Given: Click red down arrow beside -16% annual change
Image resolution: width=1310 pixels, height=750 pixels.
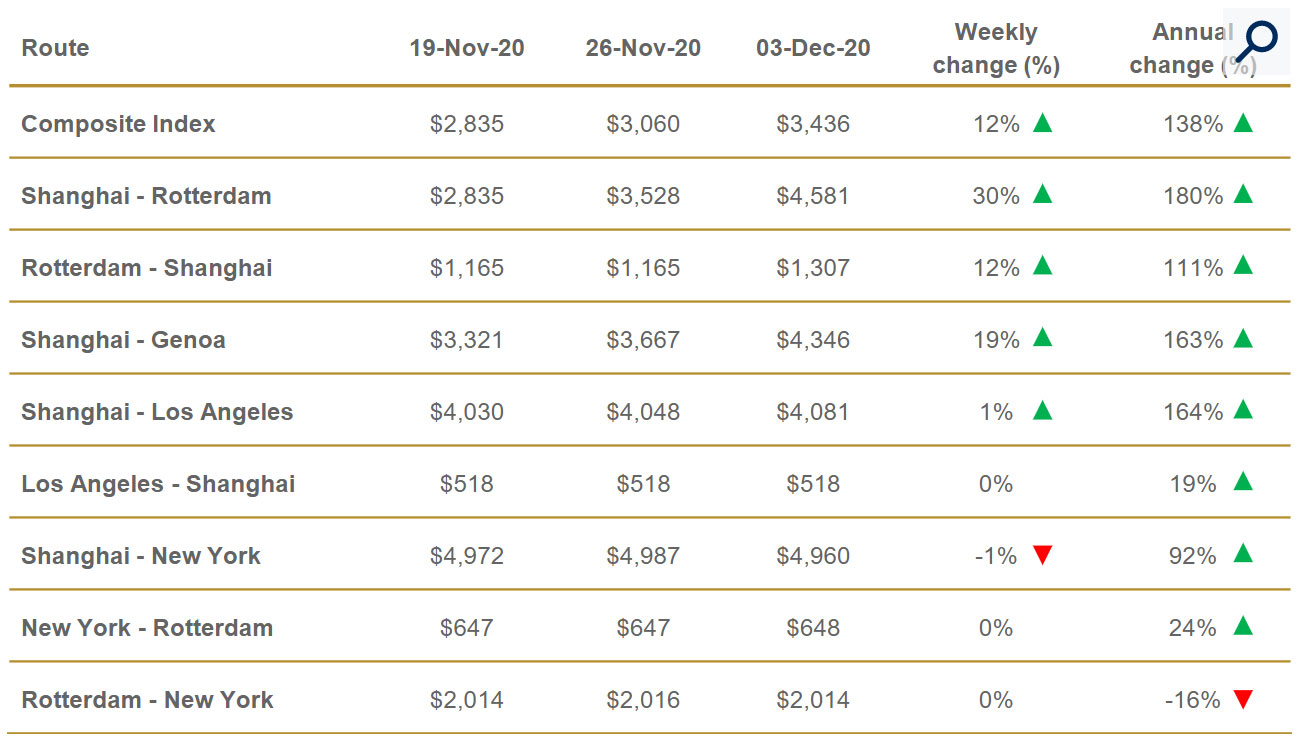Looking at the screenshot, I should click(x=1242, y=700).
